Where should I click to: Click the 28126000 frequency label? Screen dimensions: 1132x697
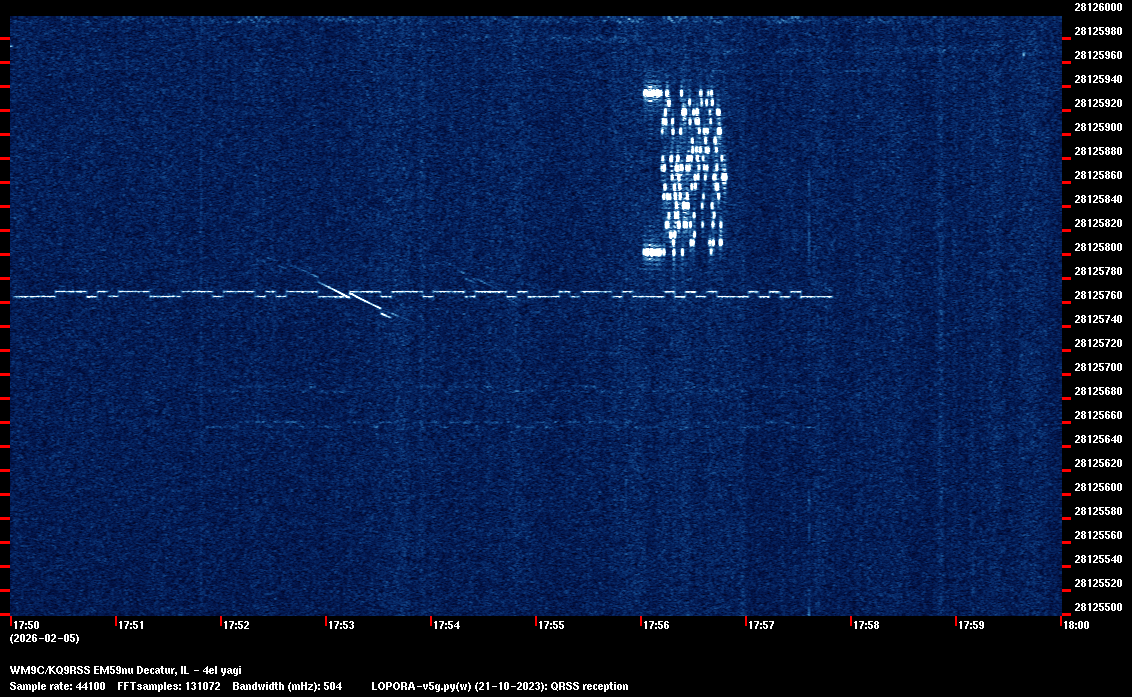click(1097, 7)
